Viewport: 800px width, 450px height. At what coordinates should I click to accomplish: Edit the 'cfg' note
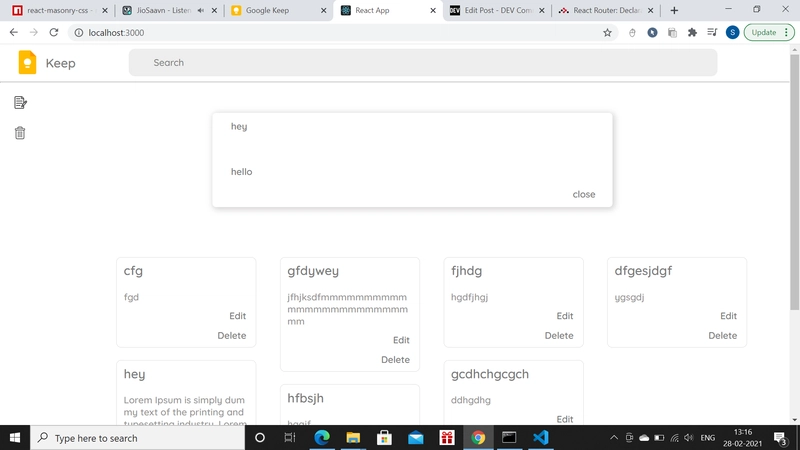pyautogui.click(x=237, y=316)
